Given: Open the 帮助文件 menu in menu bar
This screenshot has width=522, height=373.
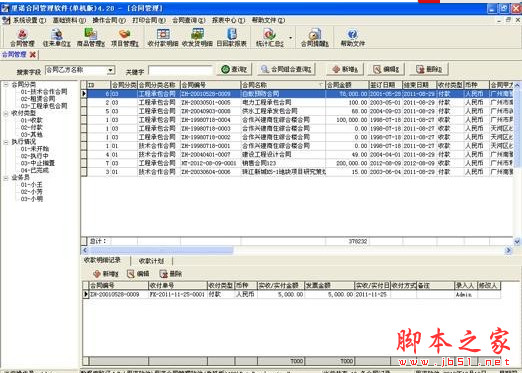Looking at the screenshot, I should click(268, 20).
